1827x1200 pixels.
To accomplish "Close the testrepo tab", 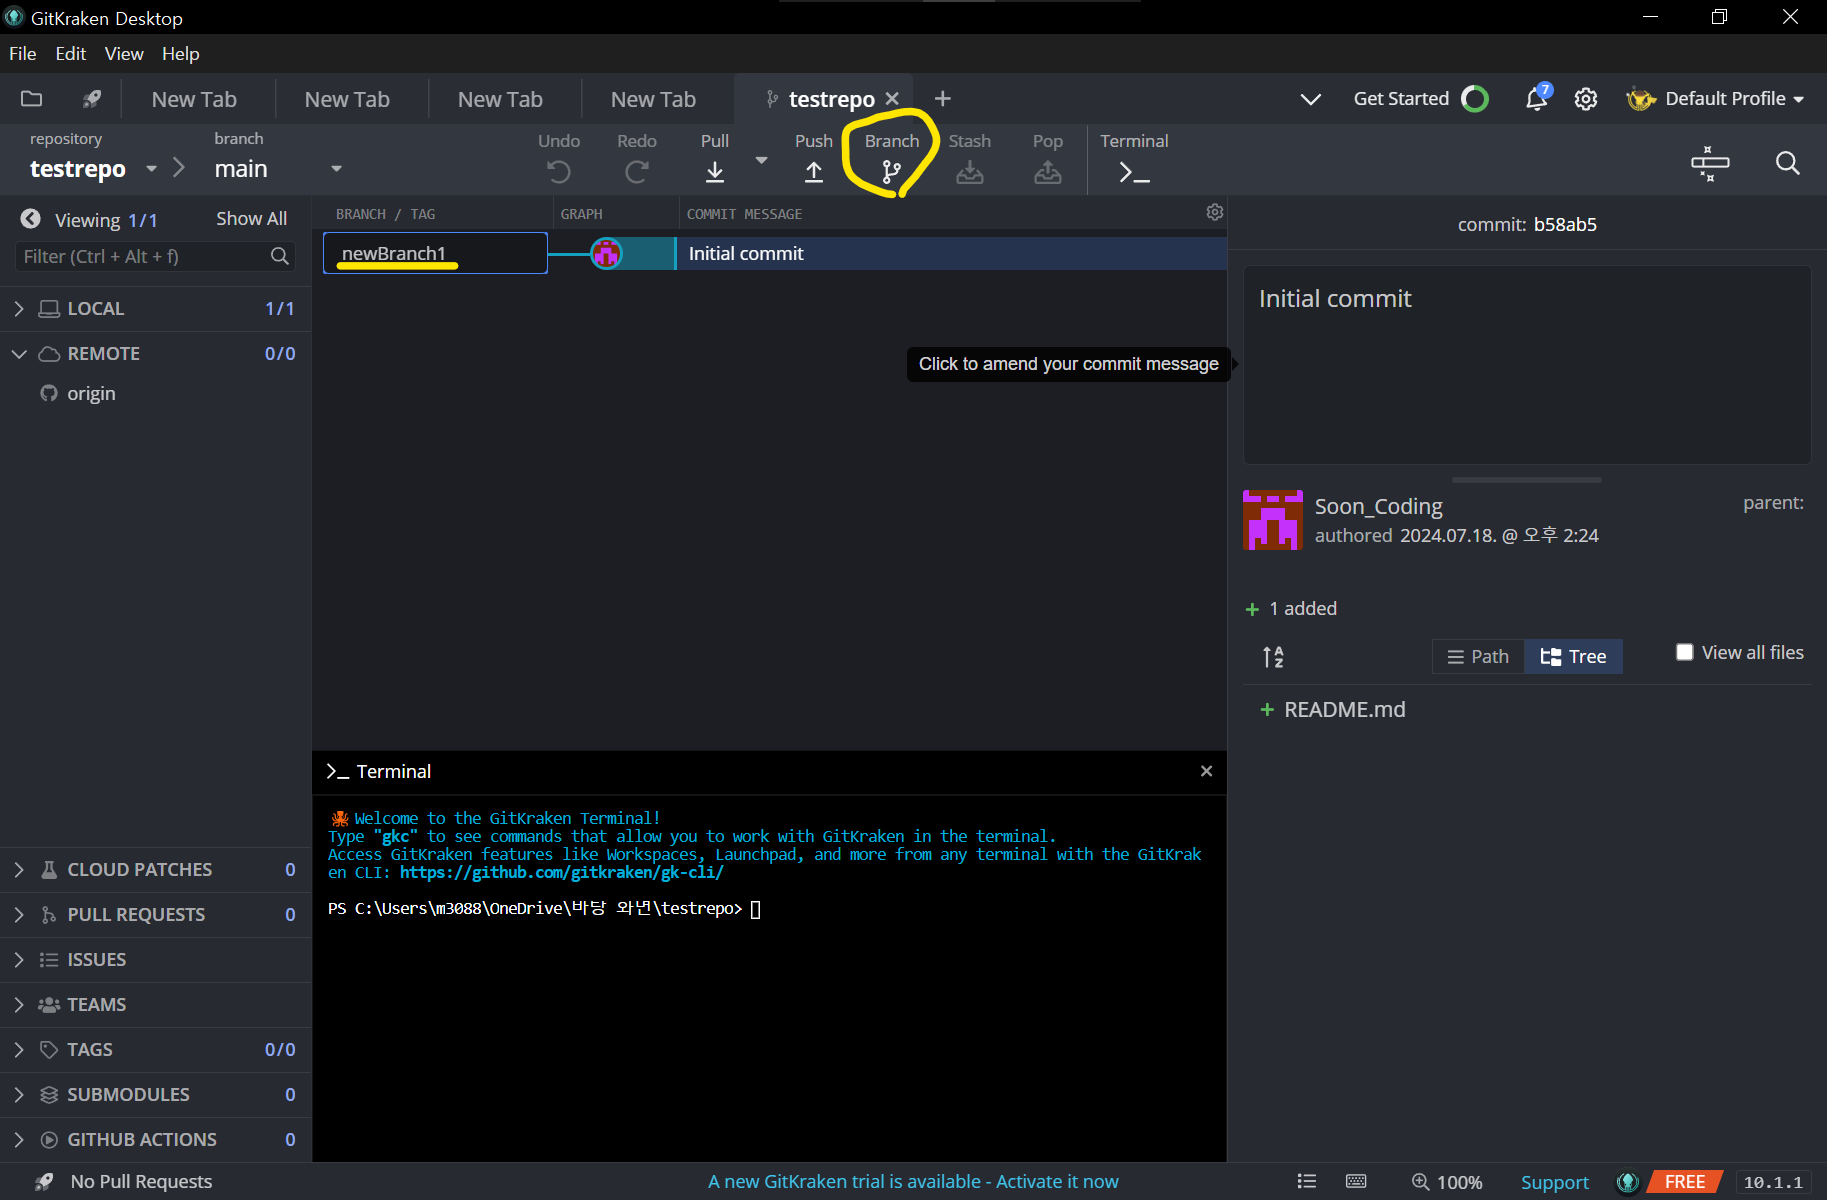I will [892, 99].
